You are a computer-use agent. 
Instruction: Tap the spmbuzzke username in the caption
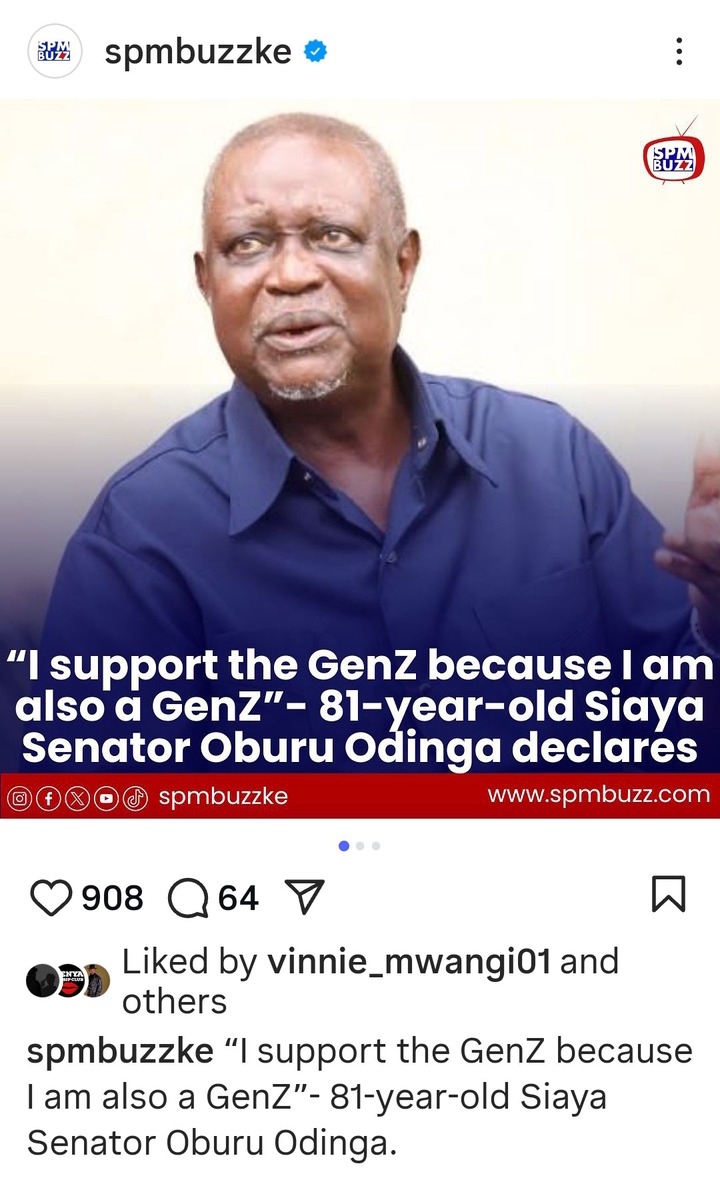click(x=120, y=1052)
